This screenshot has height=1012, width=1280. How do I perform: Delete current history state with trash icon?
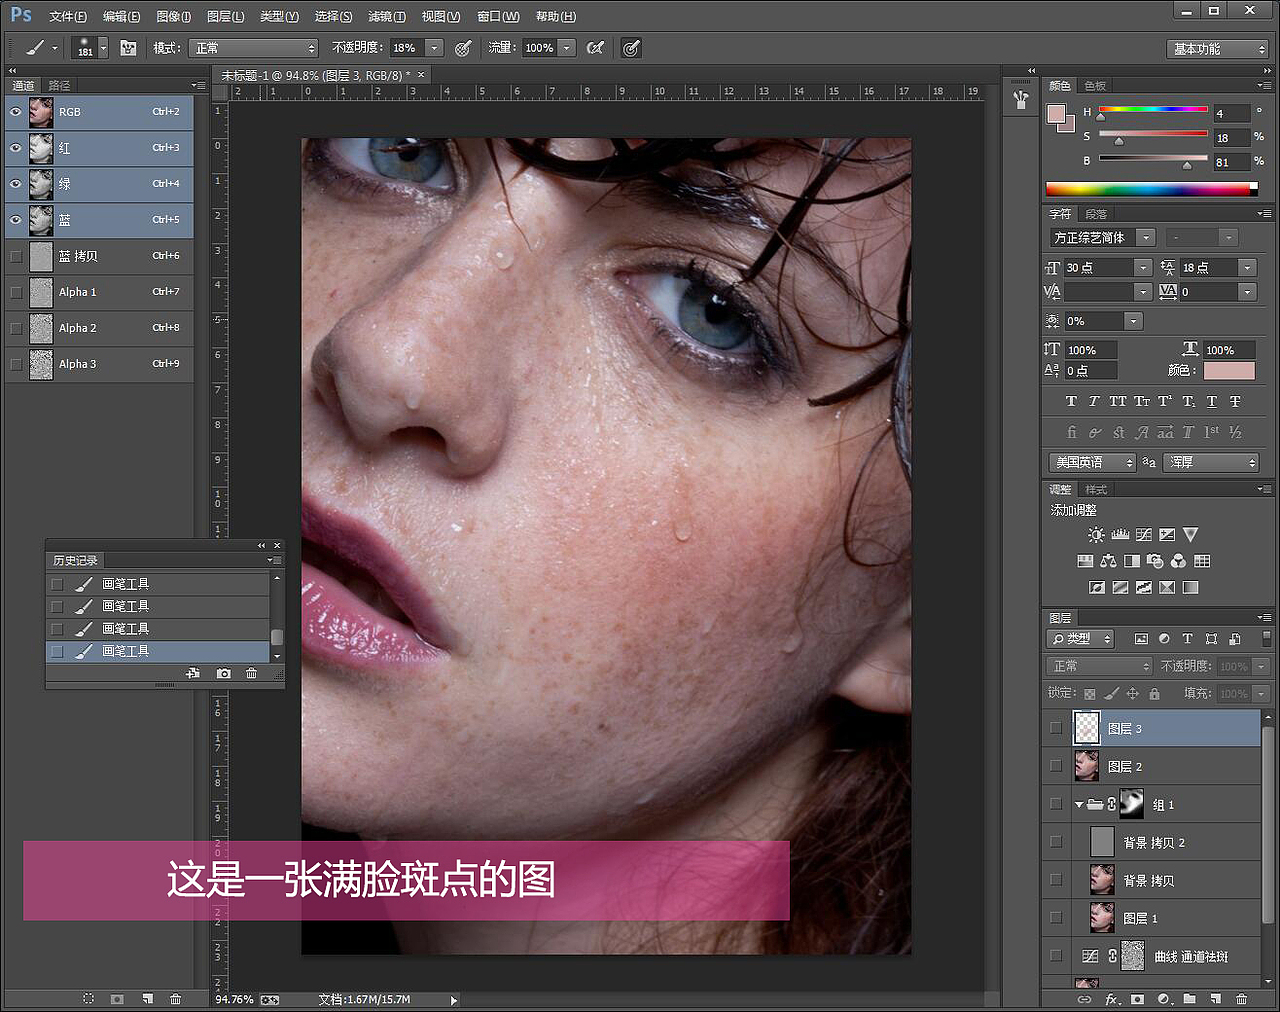point(251,673)
